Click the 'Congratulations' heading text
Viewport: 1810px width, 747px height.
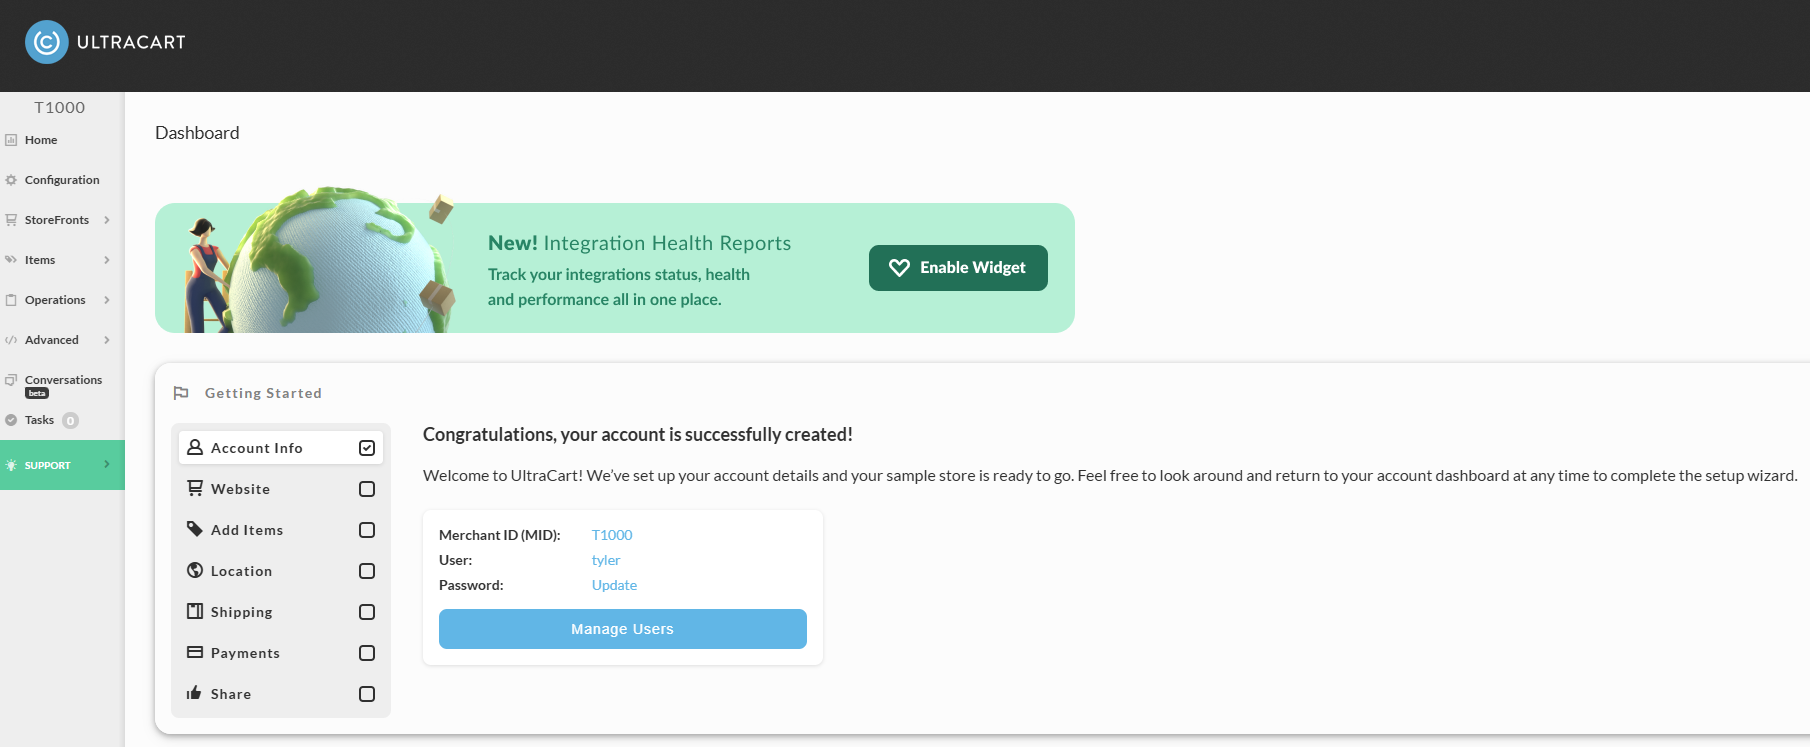point(638,434)
